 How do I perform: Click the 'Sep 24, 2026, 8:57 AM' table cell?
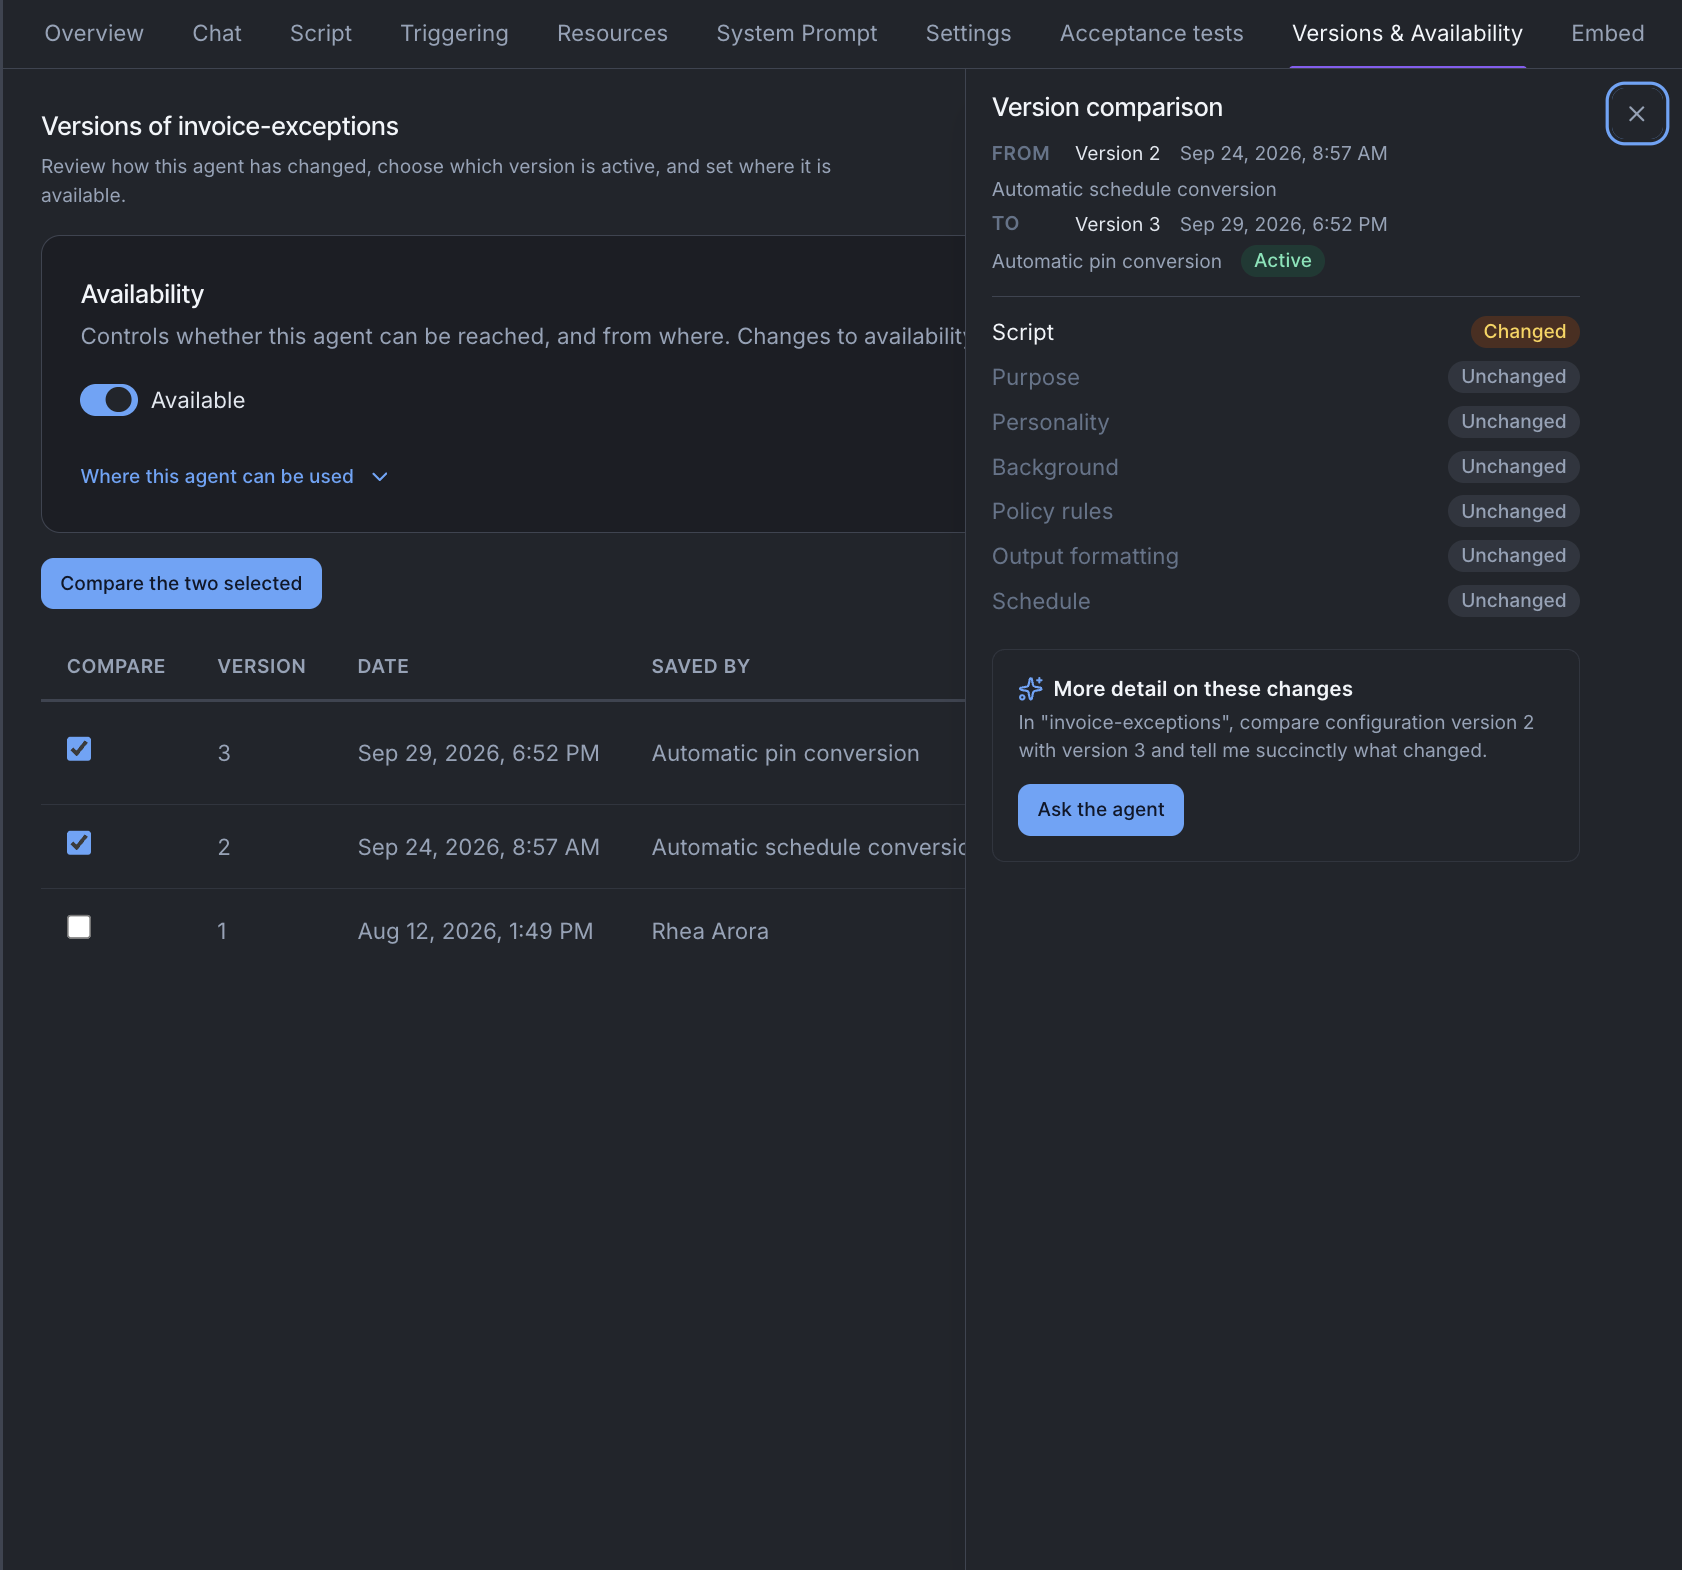click(x=479, y=848)
